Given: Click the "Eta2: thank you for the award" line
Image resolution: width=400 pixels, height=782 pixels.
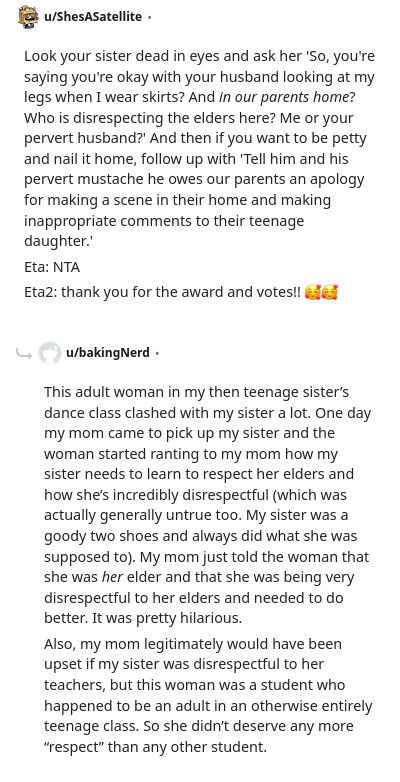Looking at the screenshot, I should click(x=181, y=292).
